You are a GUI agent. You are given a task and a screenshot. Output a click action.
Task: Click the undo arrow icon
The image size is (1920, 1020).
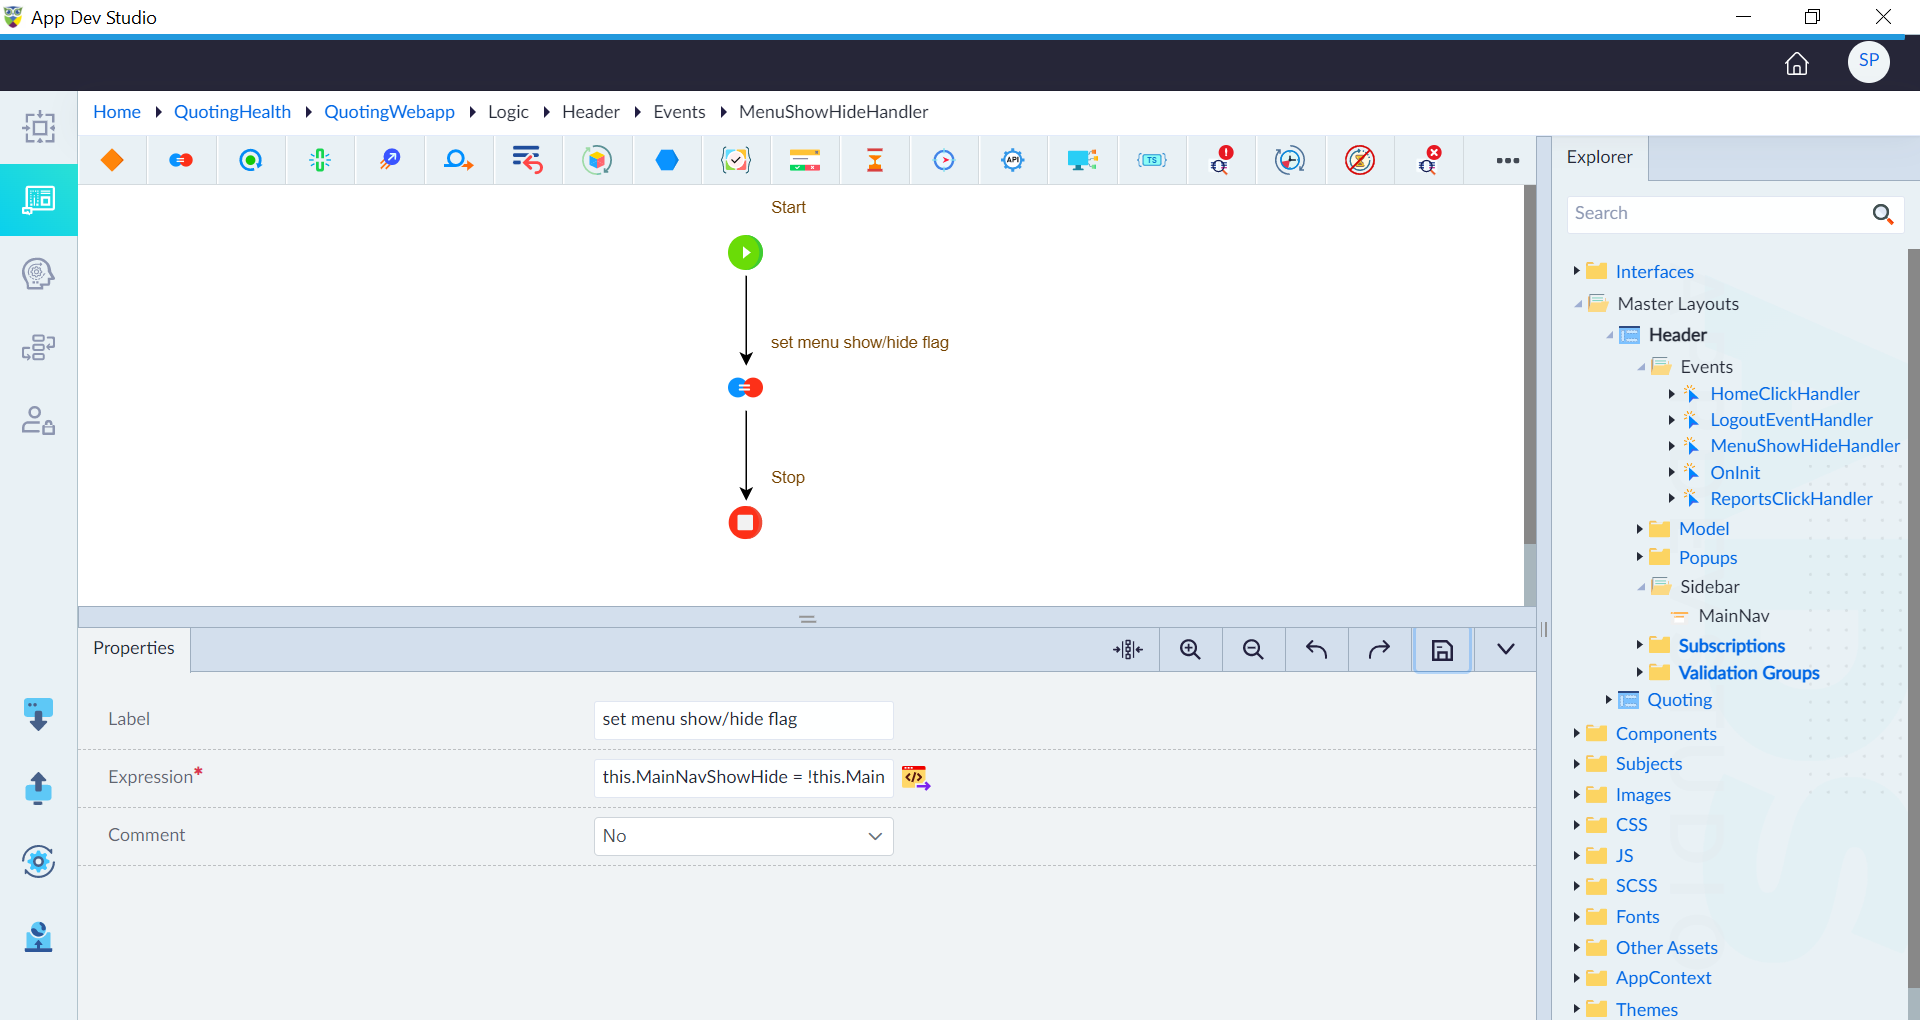1316,650
